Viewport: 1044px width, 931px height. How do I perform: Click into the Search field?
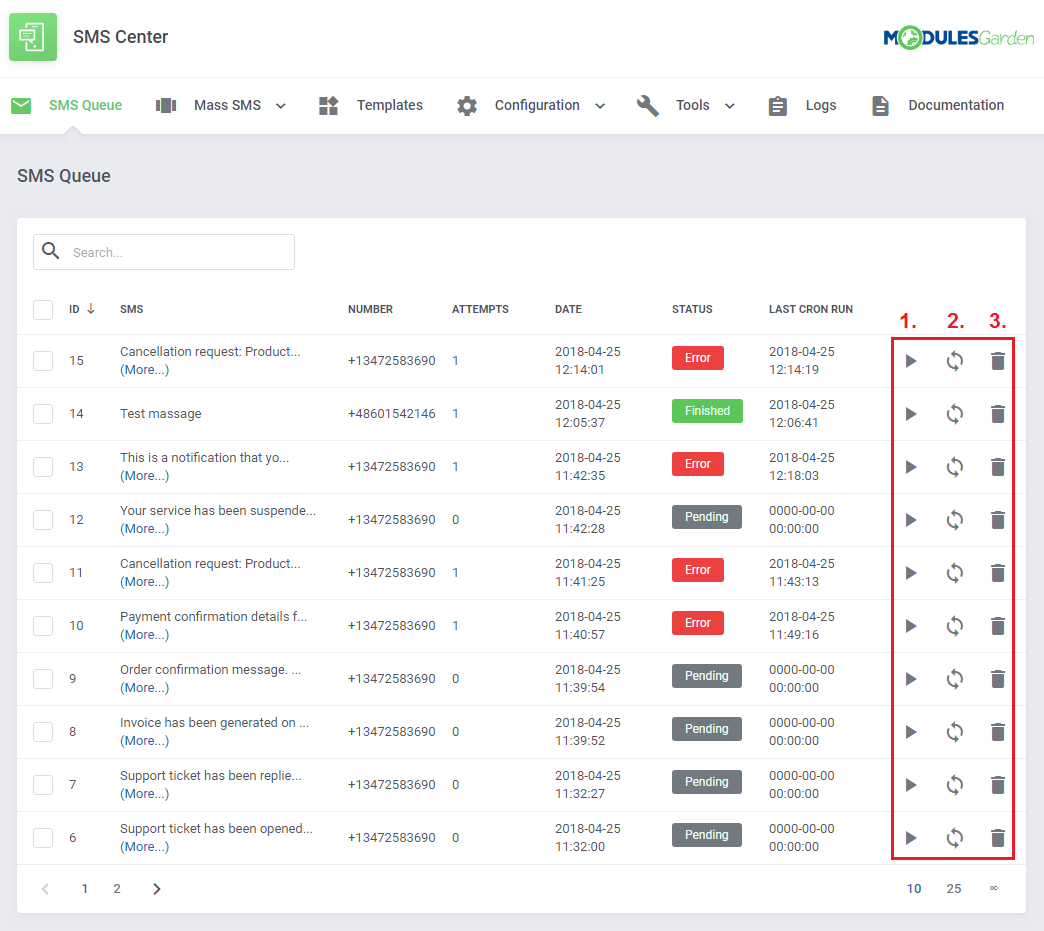164,252
